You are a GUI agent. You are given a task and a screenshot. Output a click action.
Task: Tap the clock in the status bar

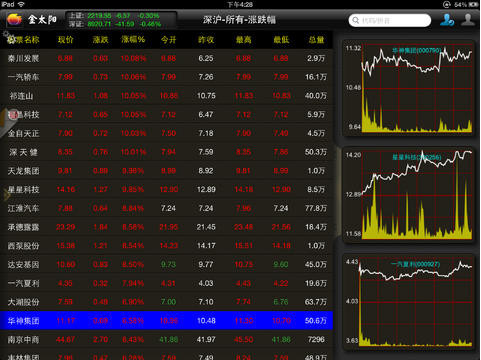click(x=240, y=4)
